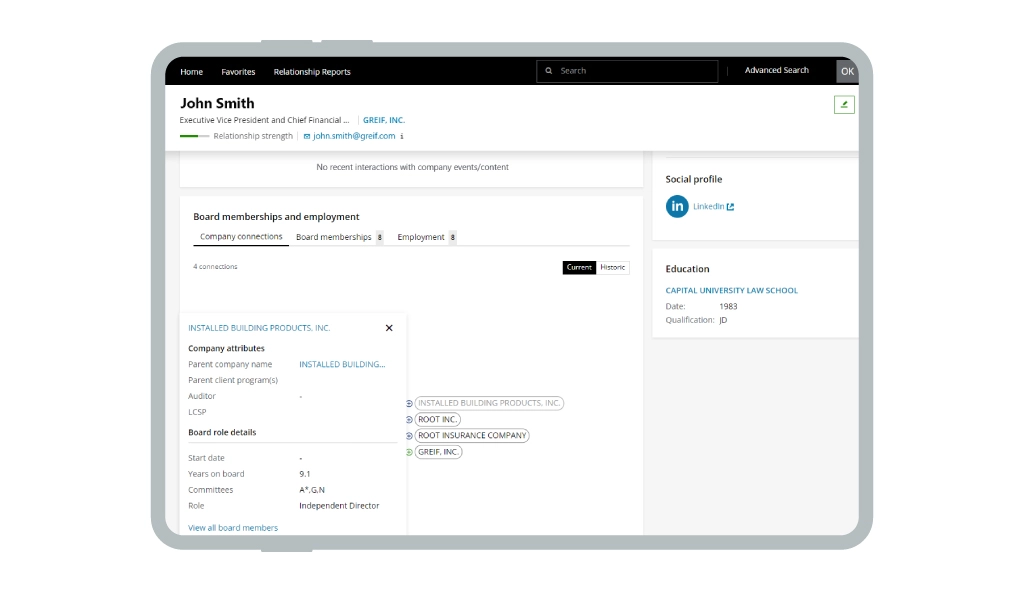This screenshot has height=592, width=1024.
Task: Open the OK user avatar button
Action: point(847,71)
